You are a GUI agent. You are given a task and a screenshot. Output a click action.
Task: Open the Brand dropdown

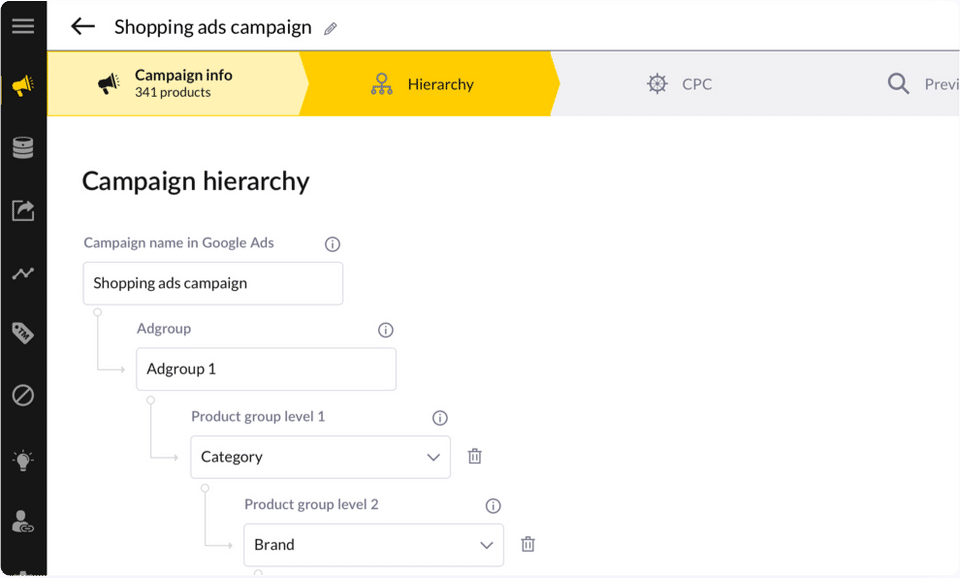[x=373, y=544]
